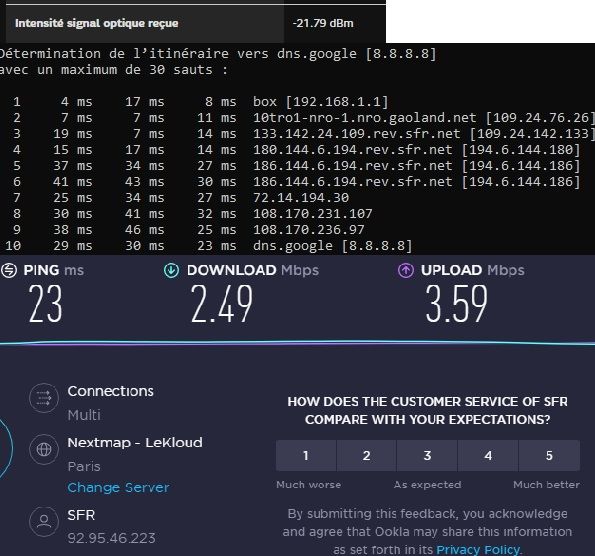This screenshot has width=595, height=556.
Task: Rate SFR customer service 1
Action: click(x=306, y=455)
